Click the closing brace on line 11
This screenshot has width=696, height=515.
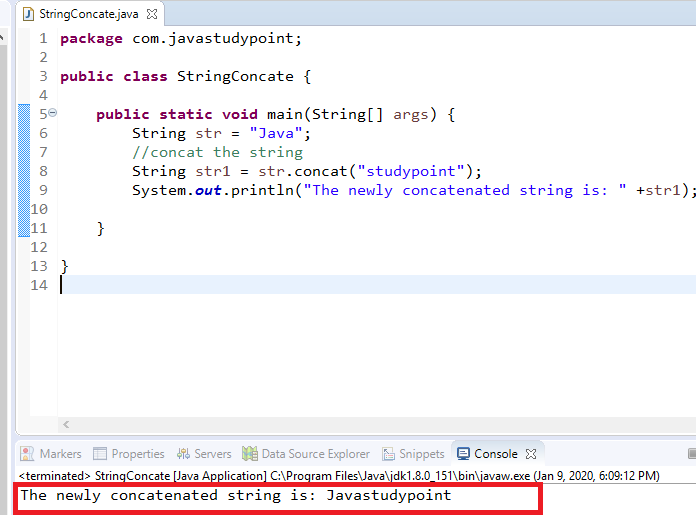tap(101, 229)
